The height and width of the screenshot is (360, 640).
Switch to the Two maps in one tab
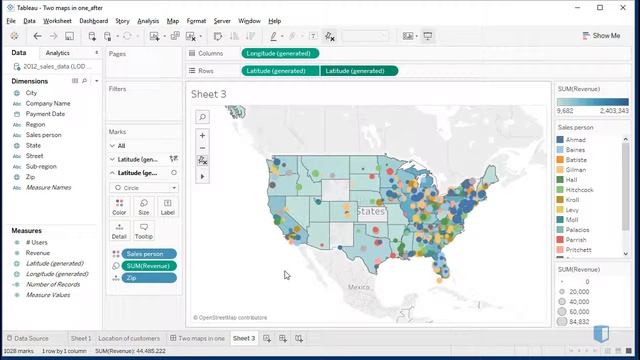click(x=197, y=338)
